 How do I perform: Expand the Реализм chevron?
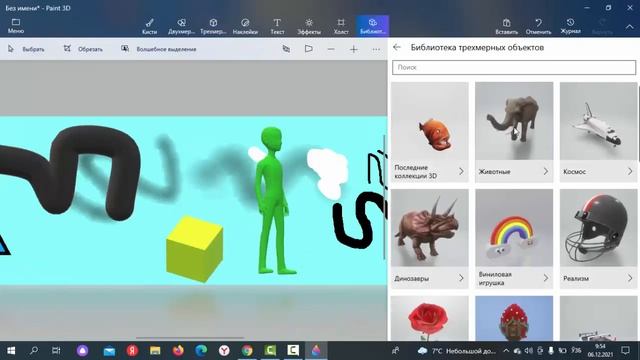630,278
